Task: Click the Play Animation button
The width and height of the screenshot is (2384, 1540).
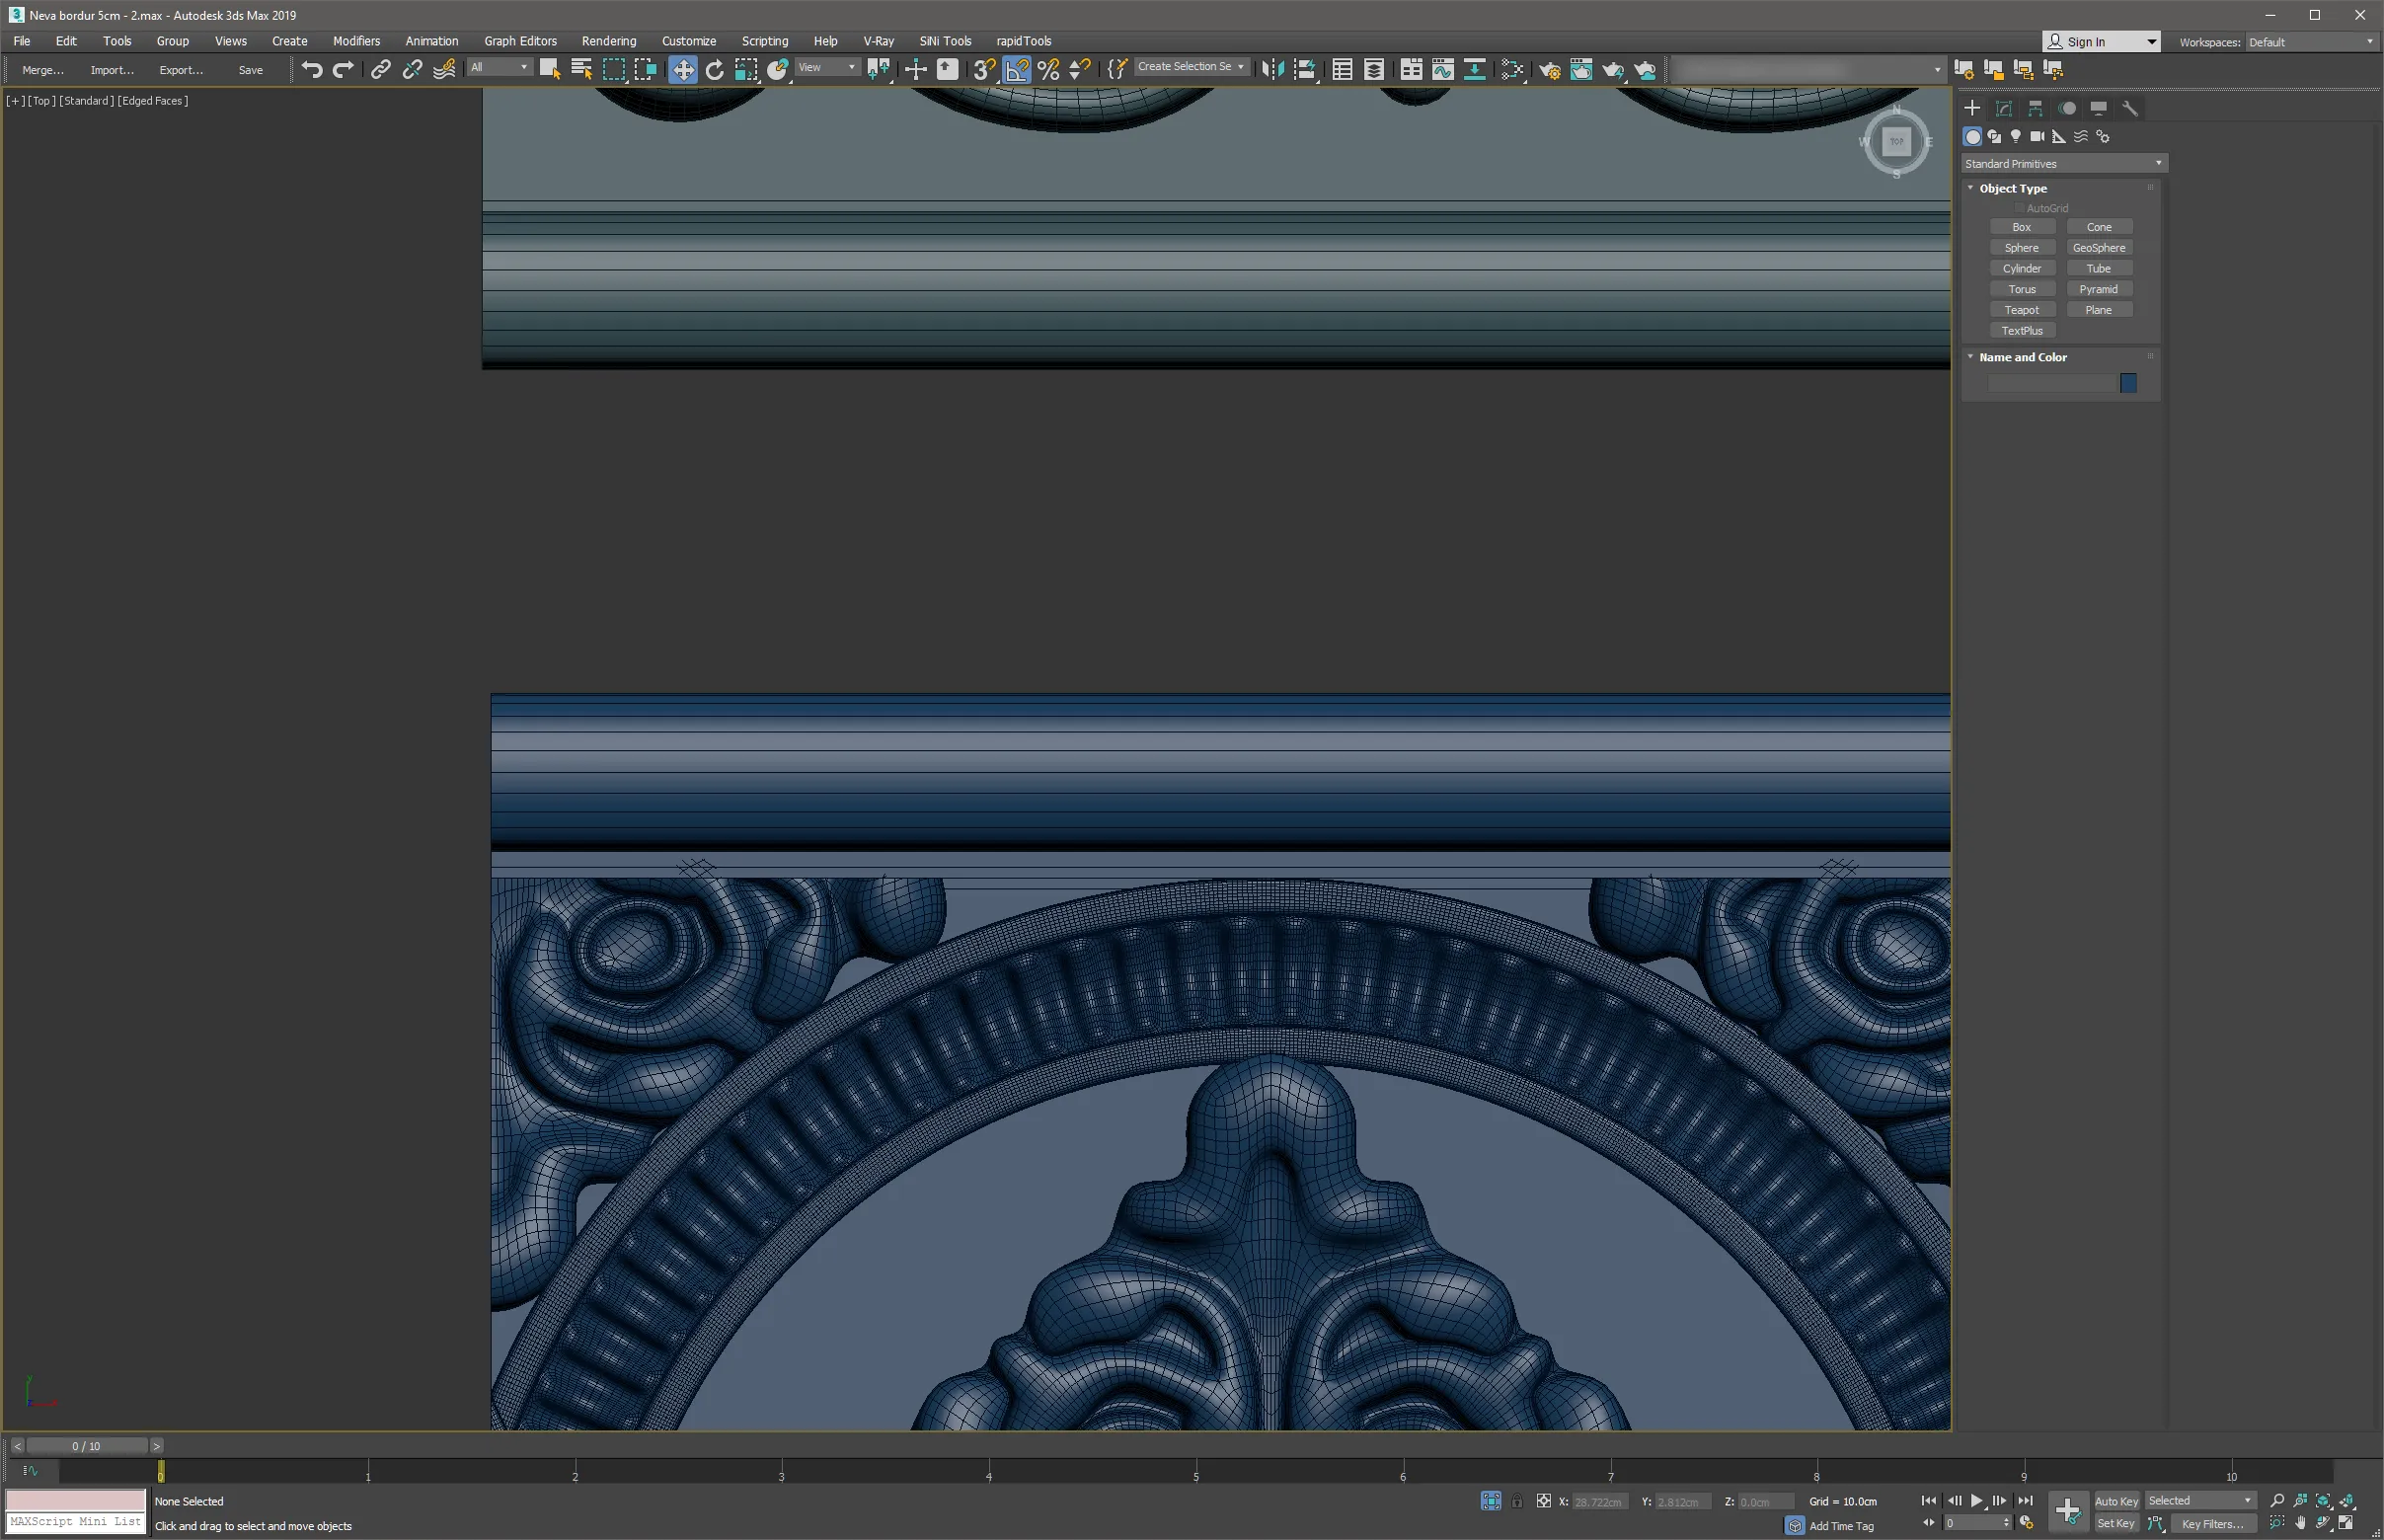Action: [1977, 1500]
